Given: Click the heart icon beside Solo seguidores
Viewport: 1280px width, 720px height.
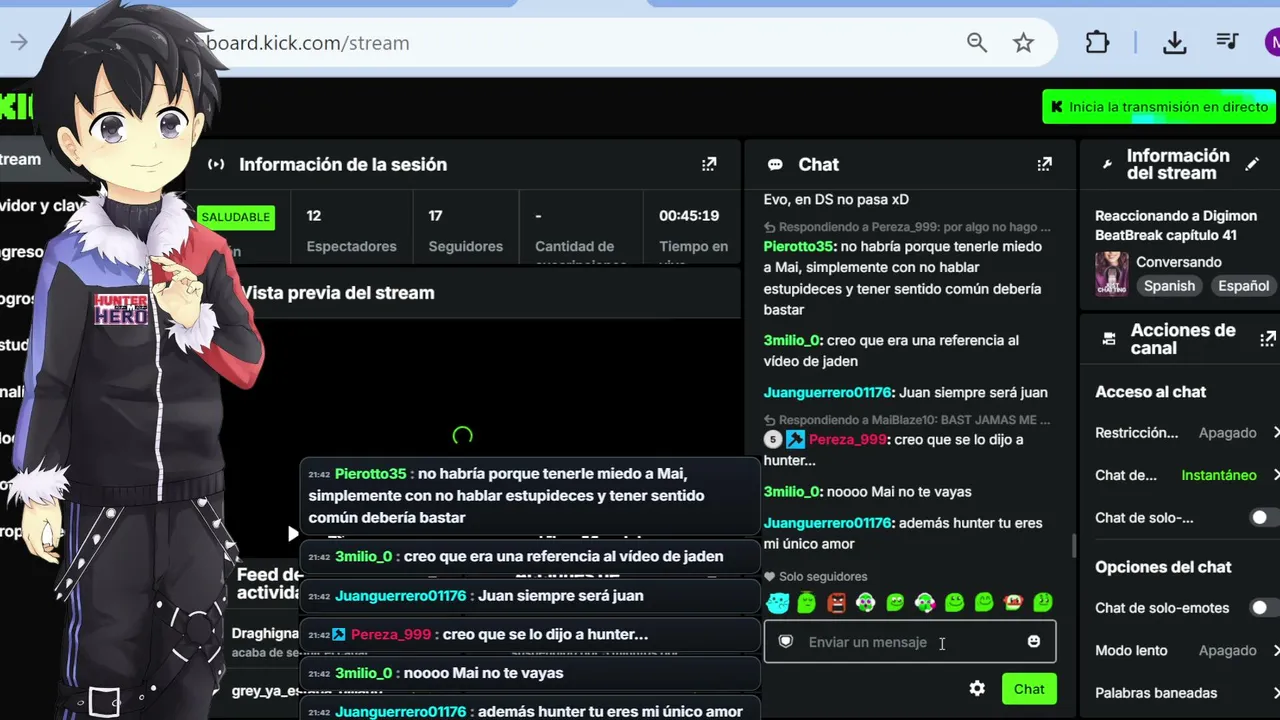Looking at the screenshot, I should 770,576.
